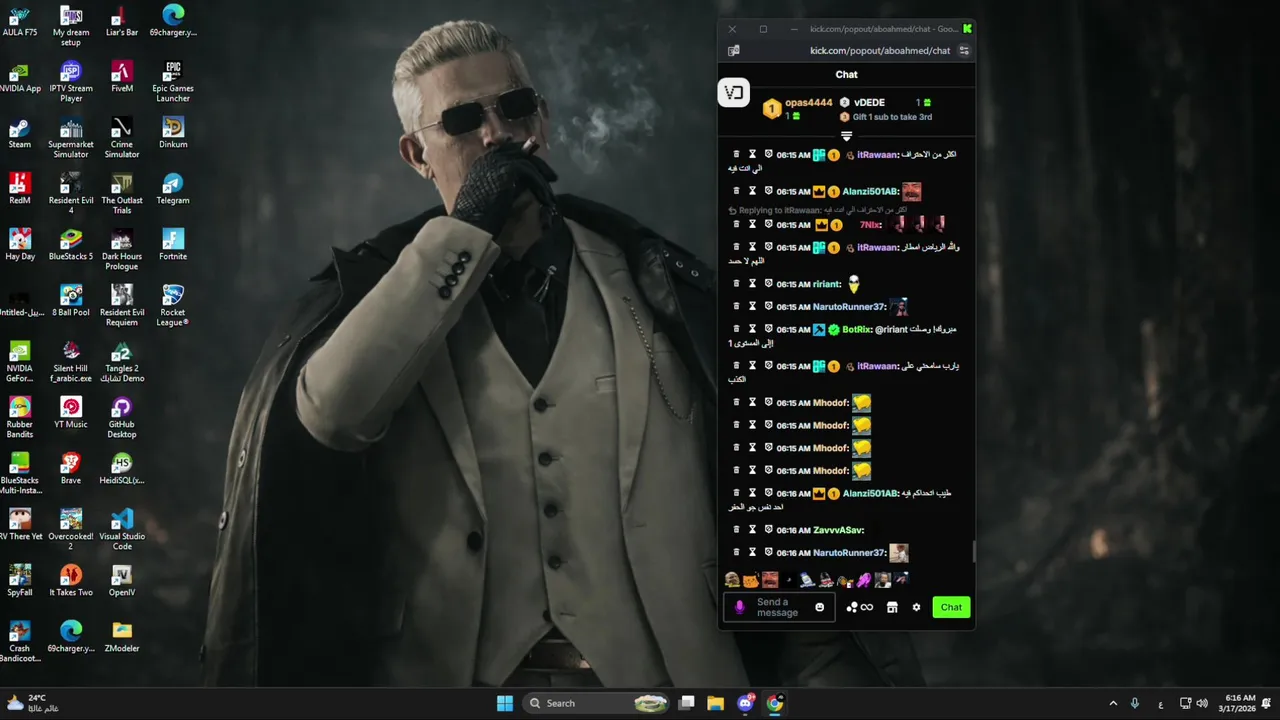Click 'Replying to itRawaan' reply reference
The image size is (1280, 720).
tap(817, 211)
